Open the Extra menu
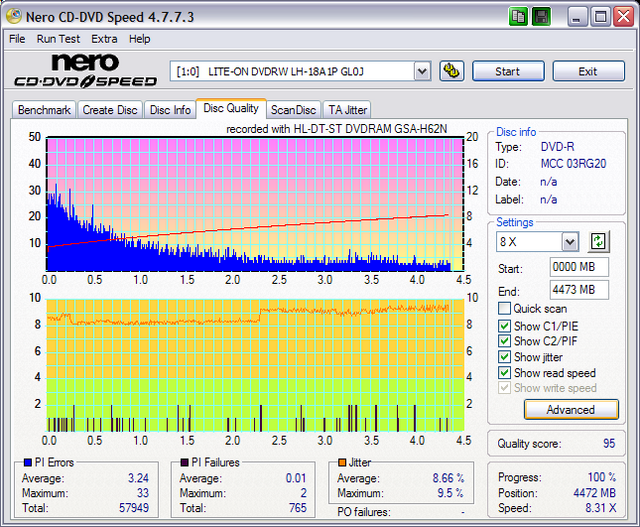Viewport: 640px width, 527px height. tap(104, 39)
